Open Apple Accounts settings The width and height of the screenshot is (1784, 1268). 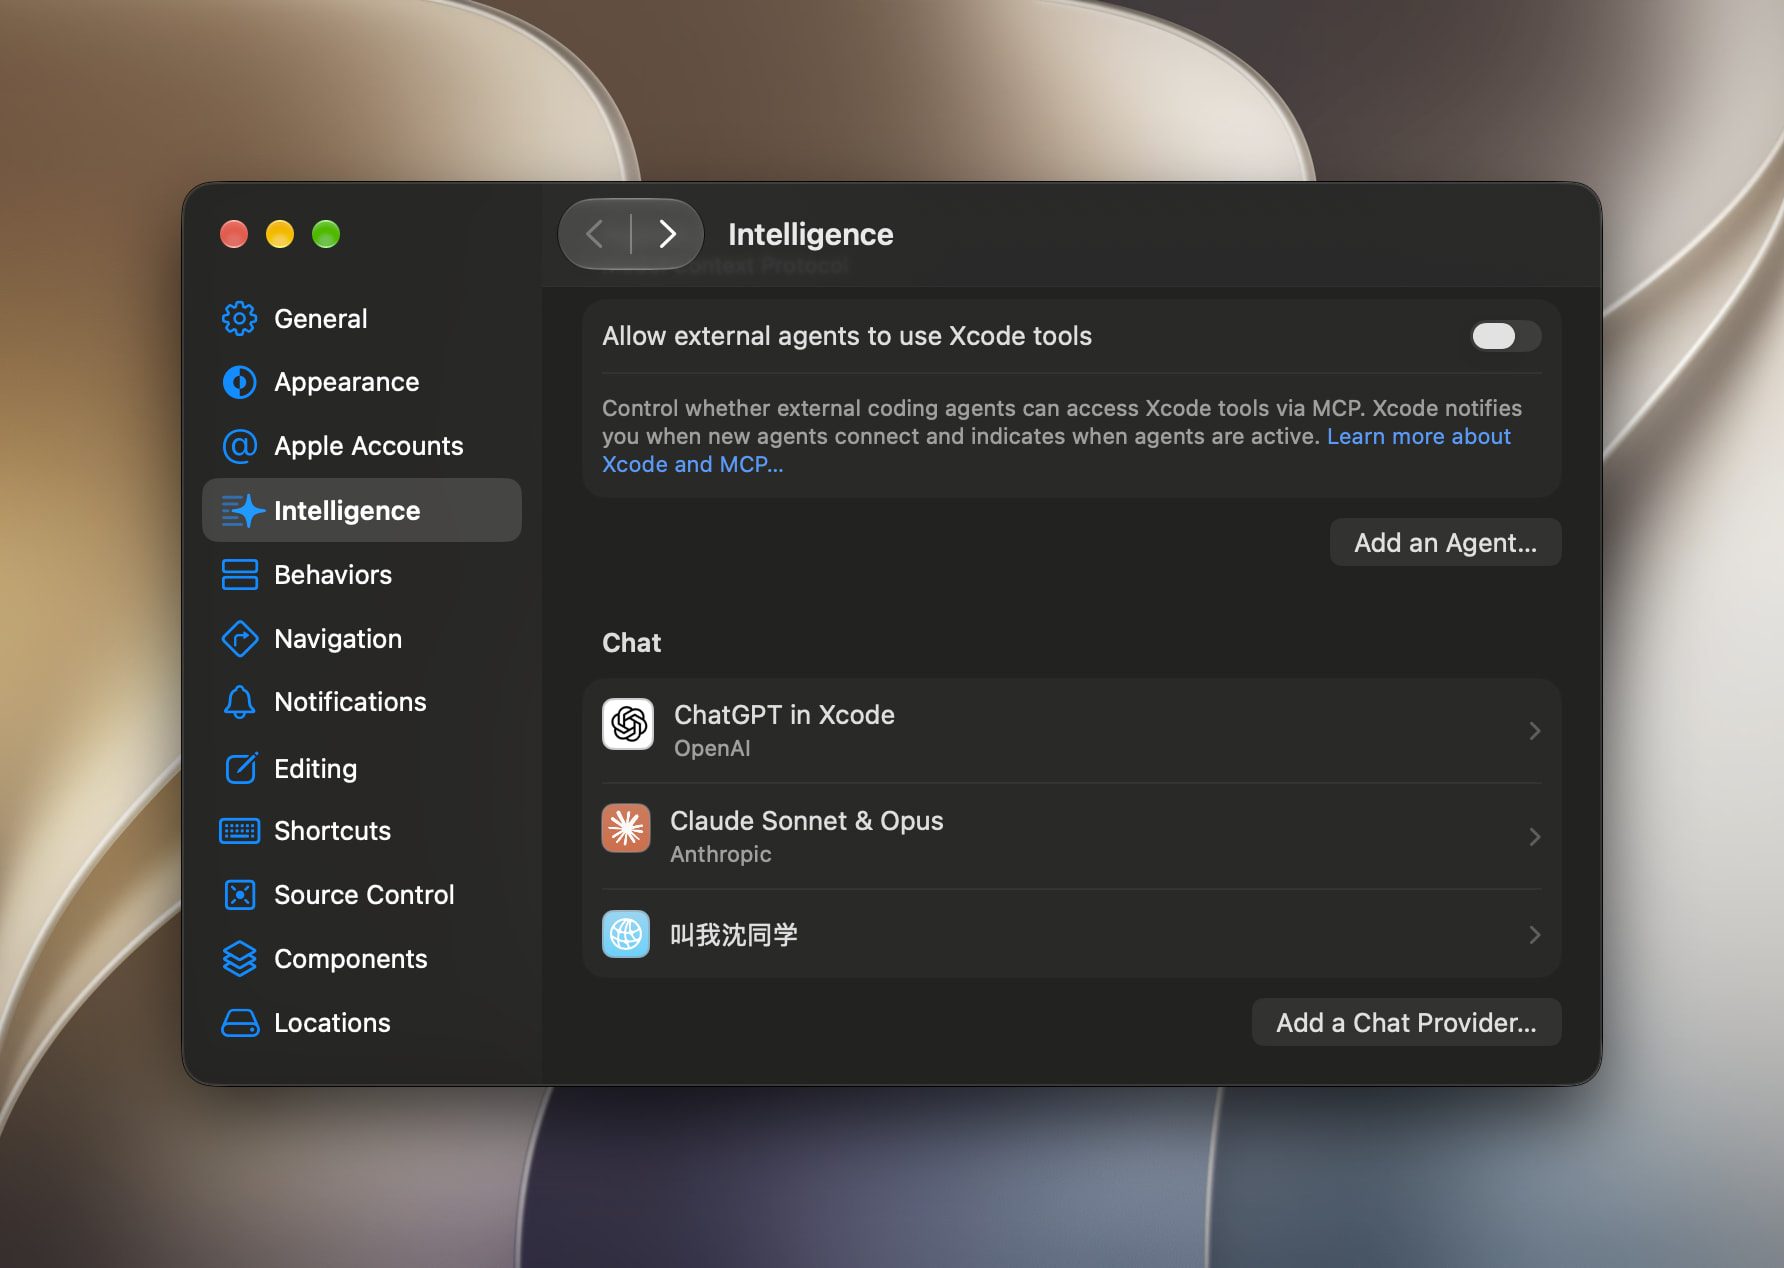362,446
